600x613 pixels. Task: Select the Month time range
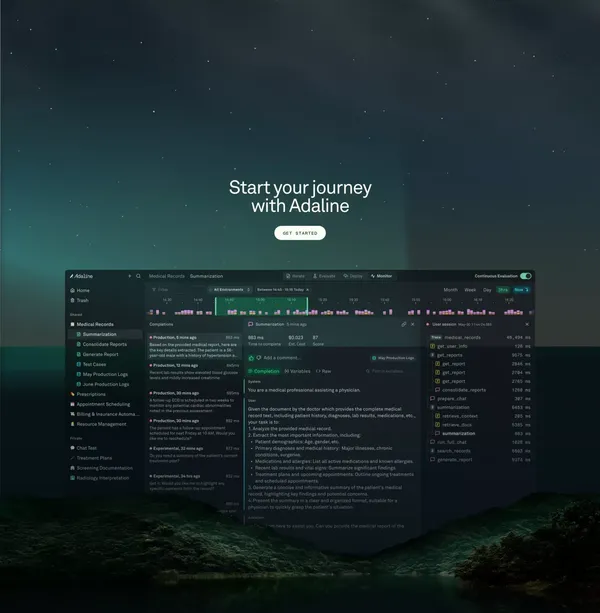tap(450, 290)
